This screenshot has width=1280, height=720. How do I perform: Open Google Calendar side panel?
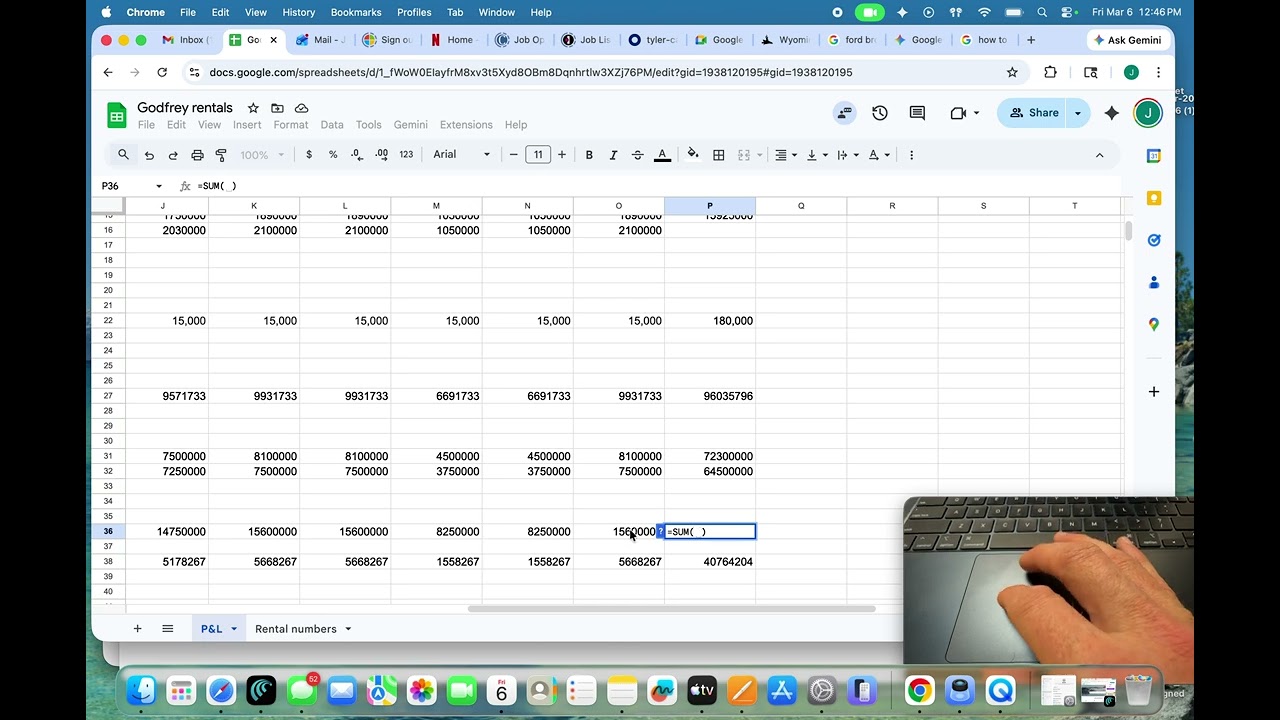pos(1154,156)
